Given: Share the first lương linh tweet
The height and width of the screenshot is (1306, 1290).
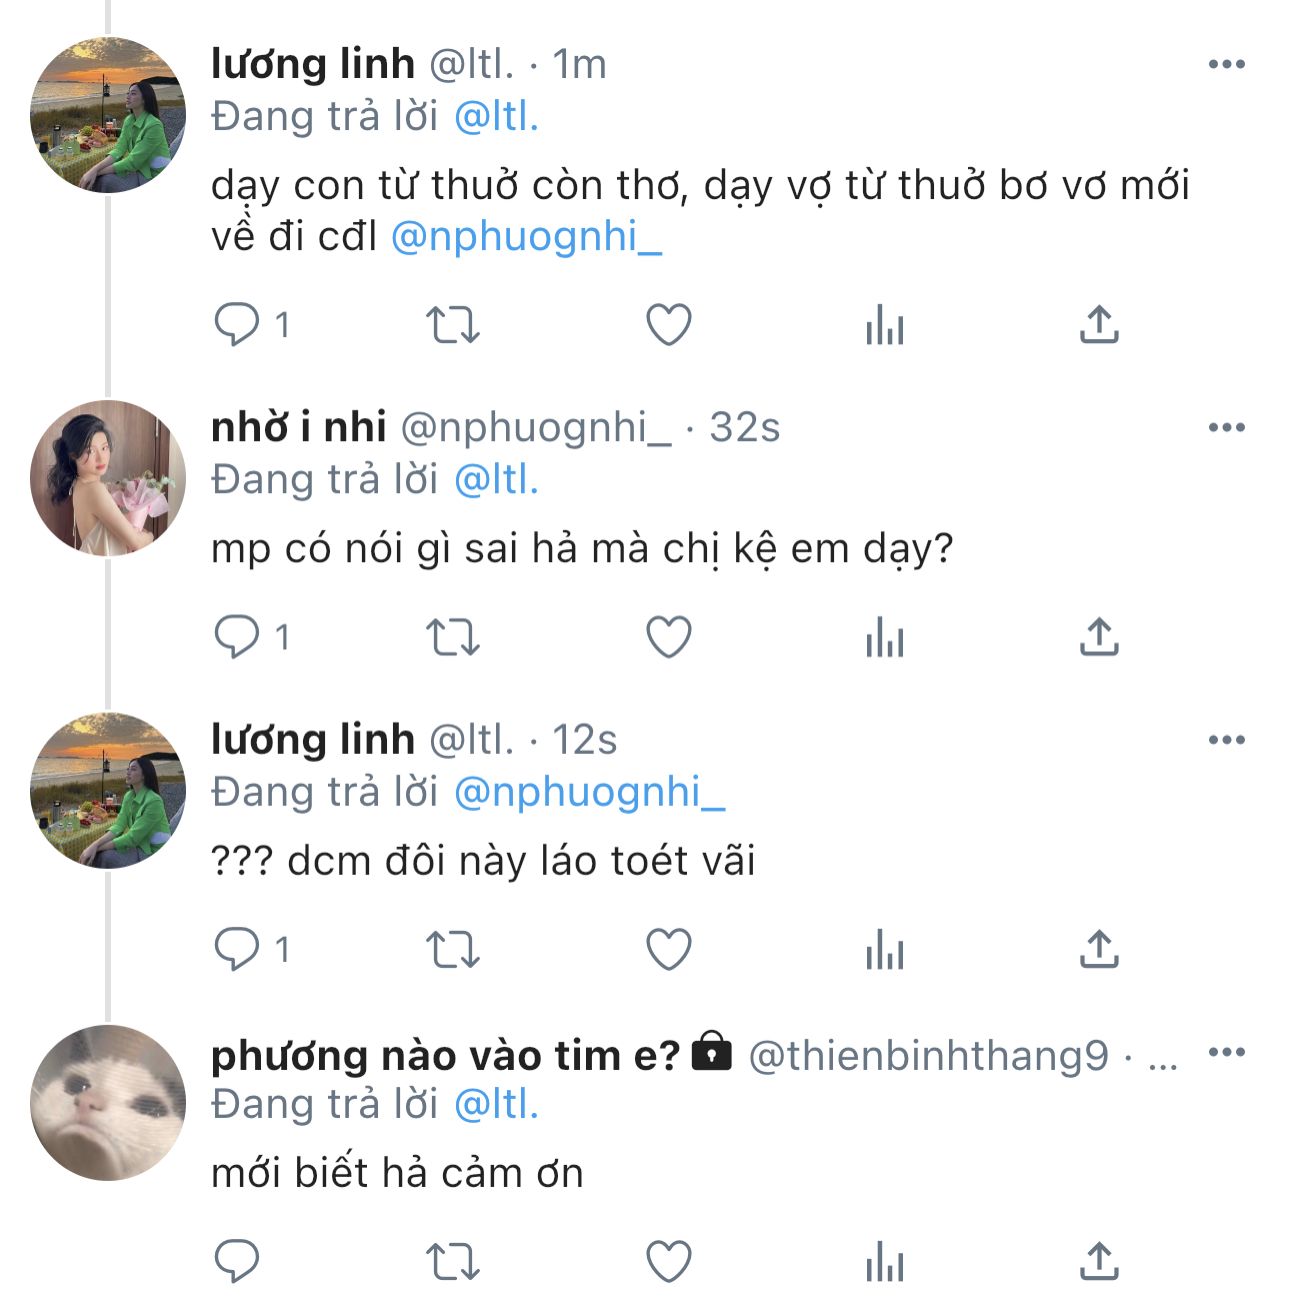Looking at the screenshot, I should tap(1098, 325).
